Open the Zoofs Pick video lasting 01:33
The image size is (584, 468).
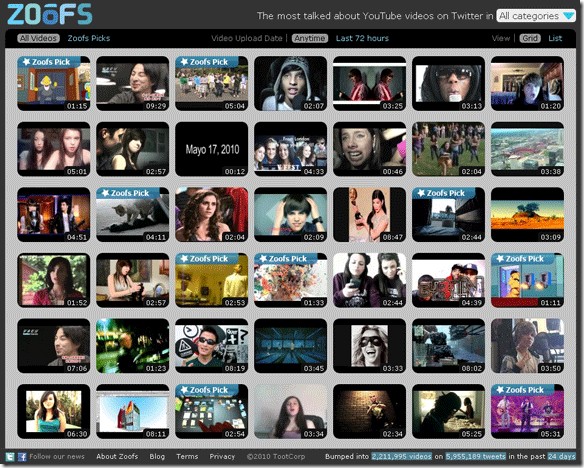pos(291,280)
